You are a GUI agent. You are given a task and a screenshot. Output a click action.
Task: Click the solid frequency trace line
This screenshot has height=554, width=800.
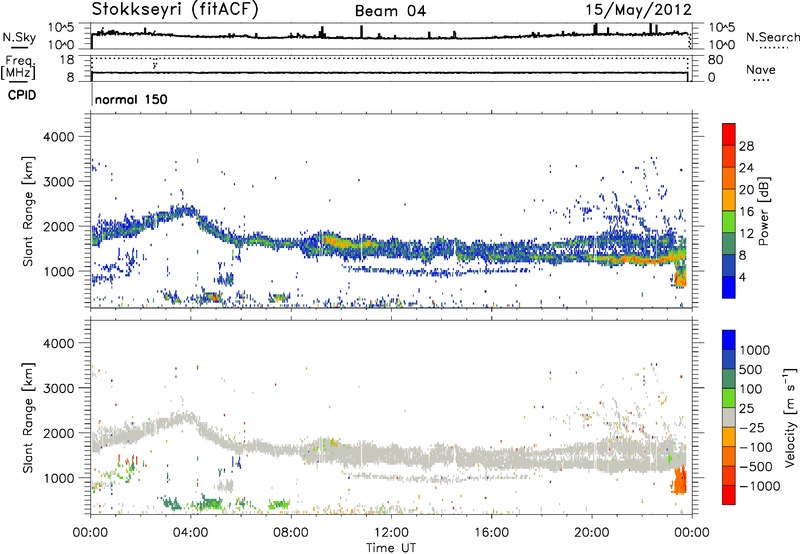390,72
